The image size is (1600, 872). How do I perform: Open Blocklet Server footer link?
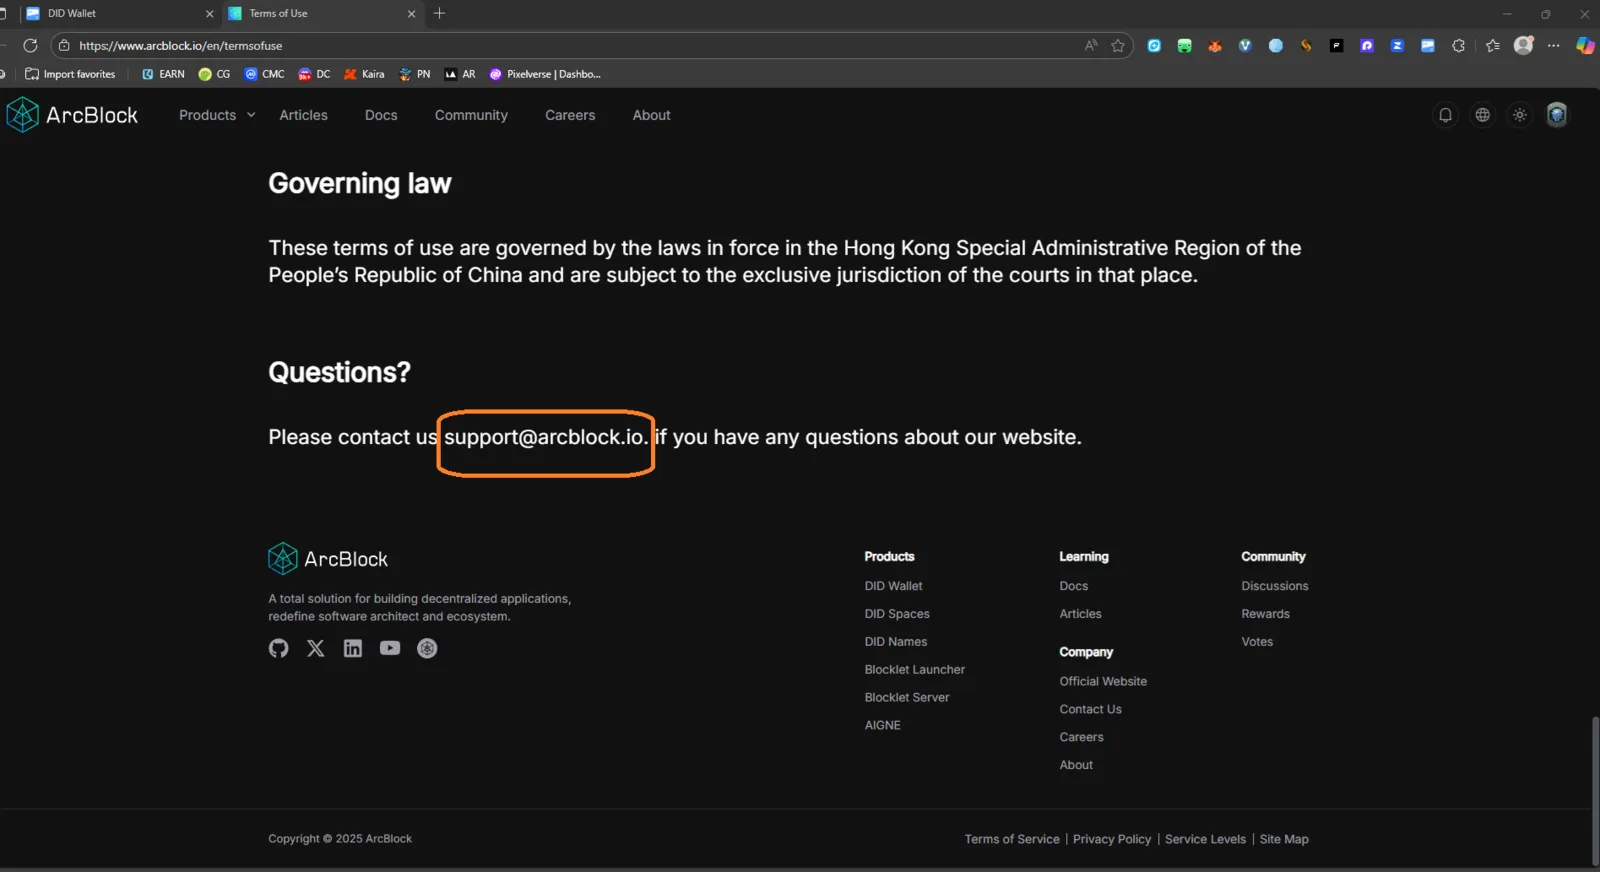click(x=907, y=698)
